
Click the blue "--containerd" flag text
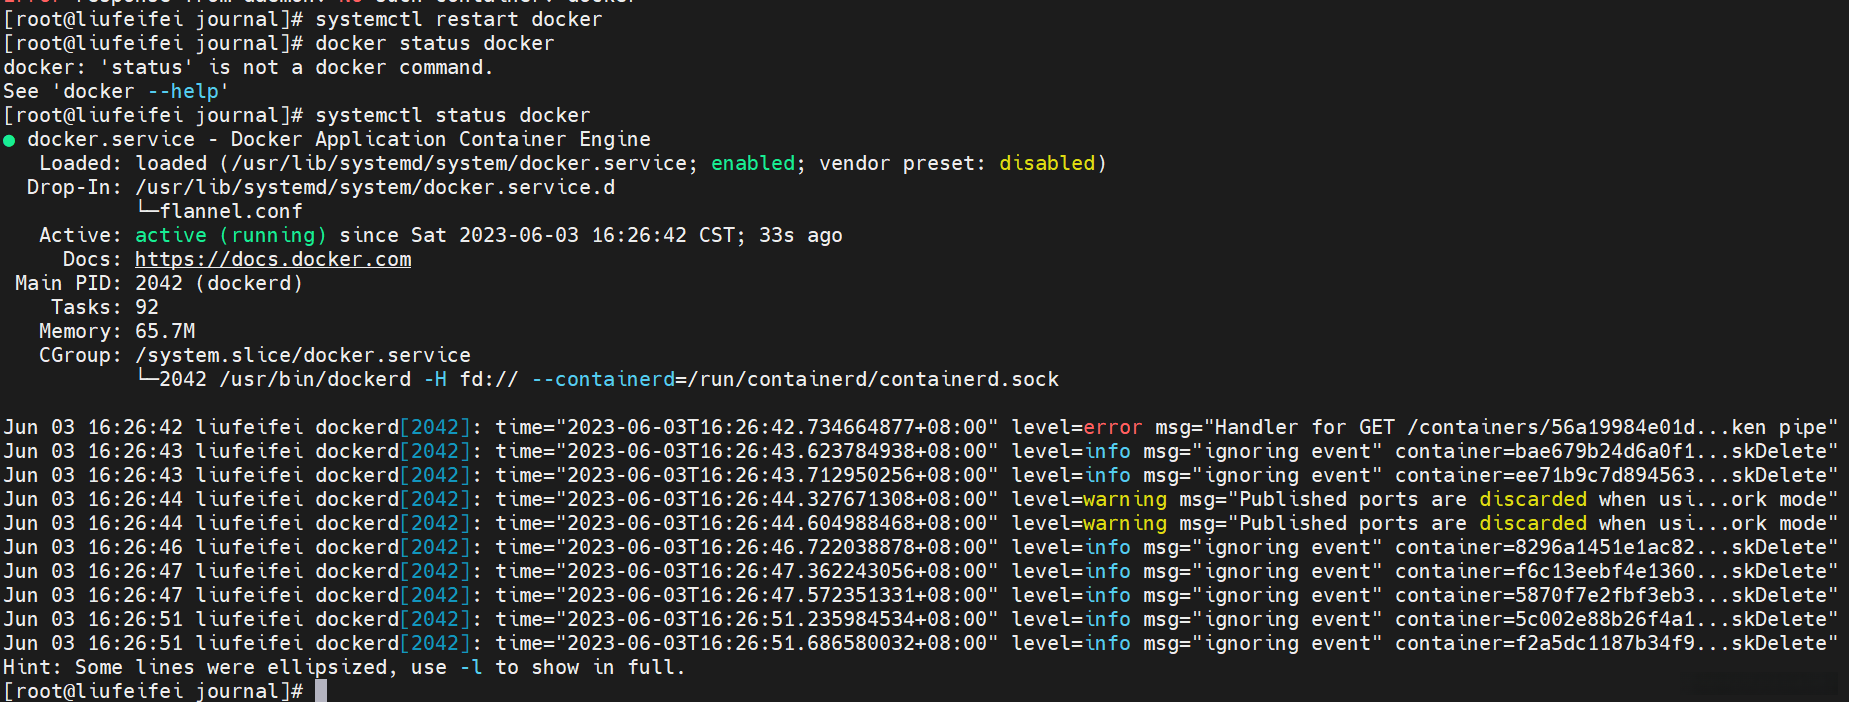[x=603, y=380]
